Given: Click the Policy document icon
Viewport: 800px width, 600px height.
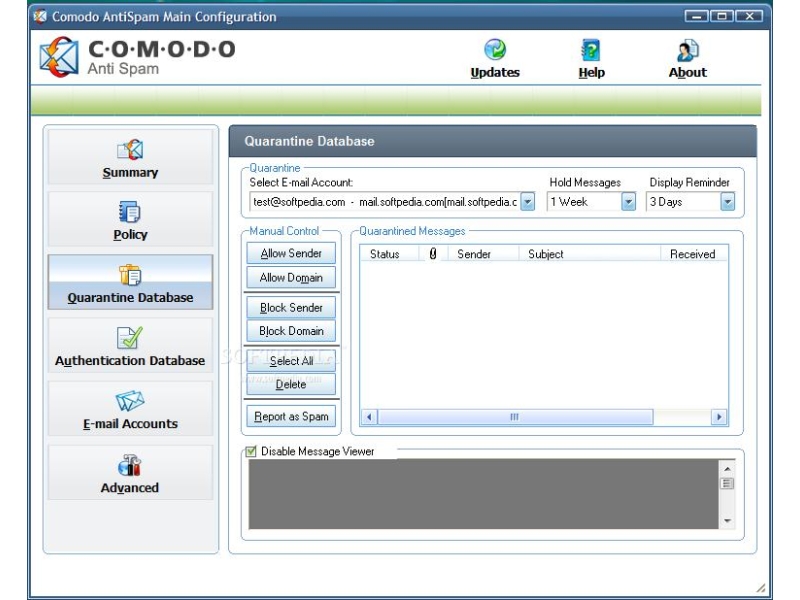Looking at the screenshot, I should coord(130,212).
